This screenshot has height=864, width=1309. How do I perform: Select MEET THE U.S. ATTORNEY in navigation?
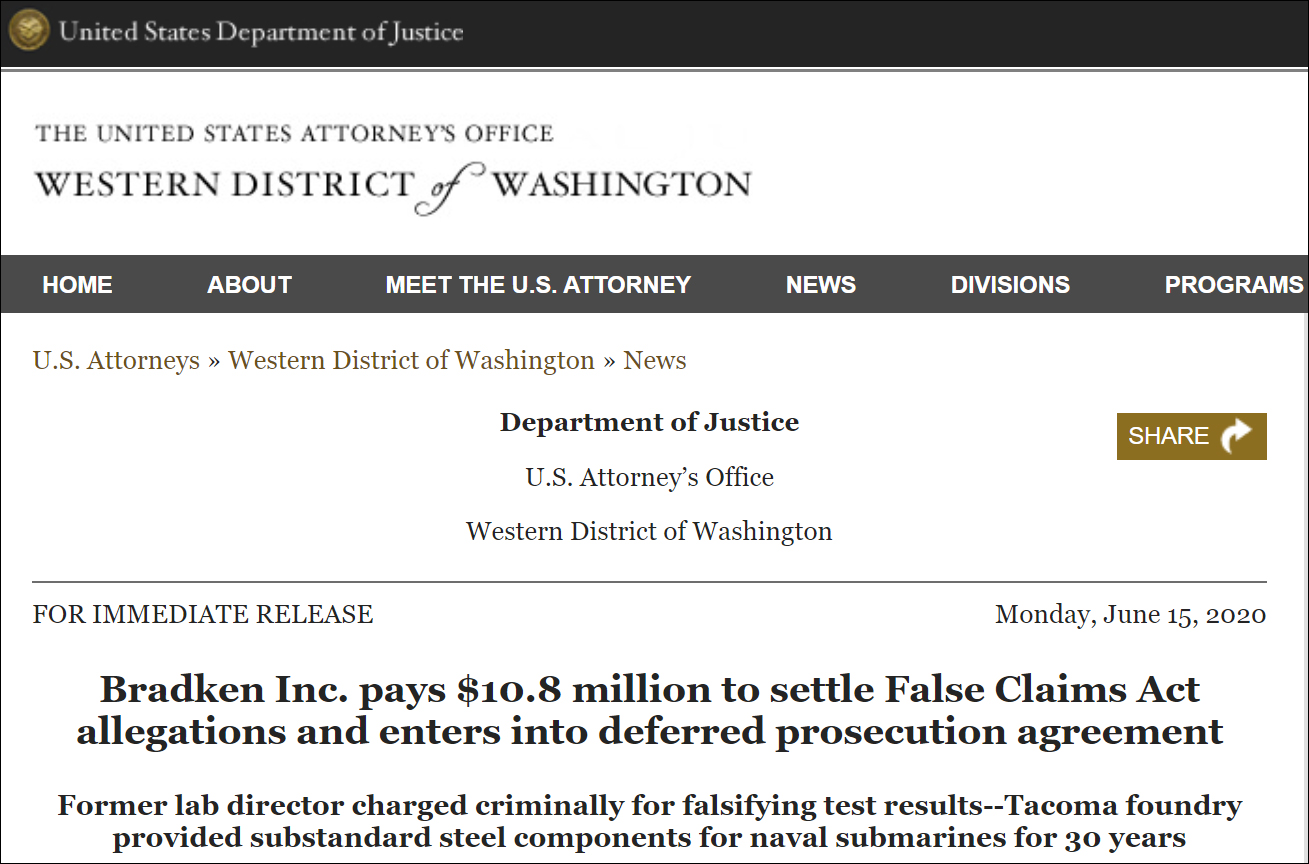[538, 285]
